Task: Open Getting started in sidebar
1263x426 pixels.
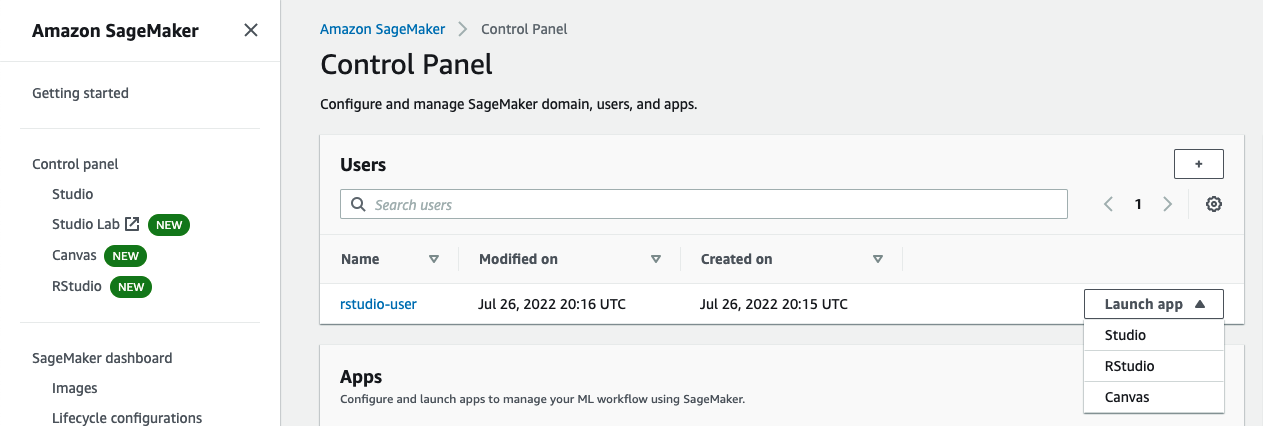Action: (x=80, y=93)
